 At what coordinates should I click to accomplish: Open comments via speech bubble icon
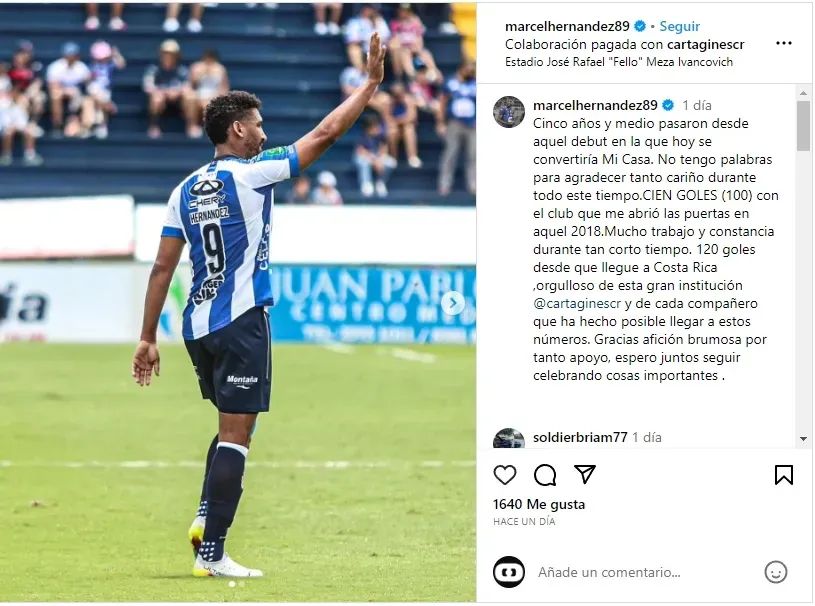(x=545, y=475)
